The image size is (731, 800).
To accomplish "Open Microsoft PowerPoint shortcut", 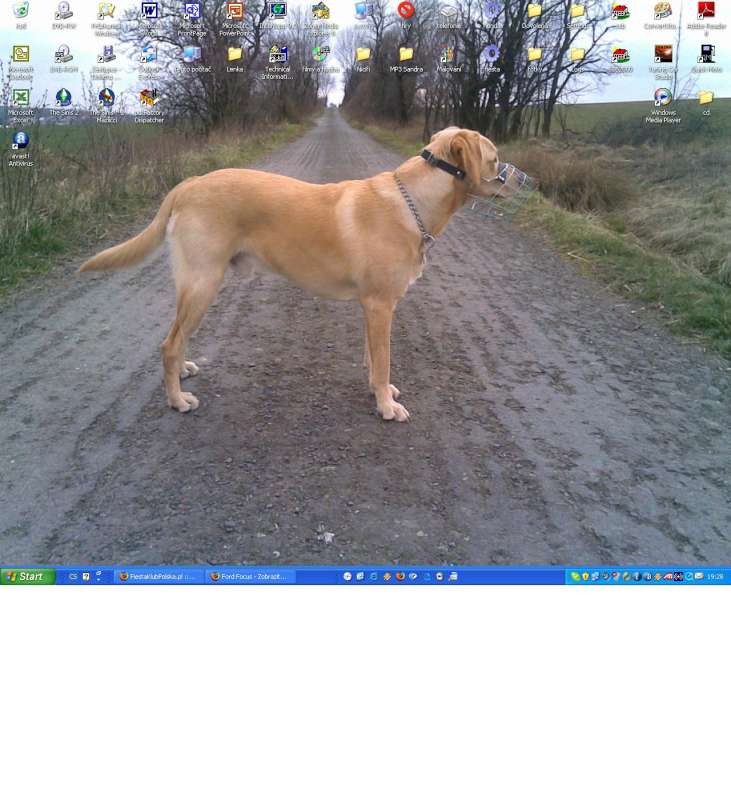I will click(x=235, y=12).
